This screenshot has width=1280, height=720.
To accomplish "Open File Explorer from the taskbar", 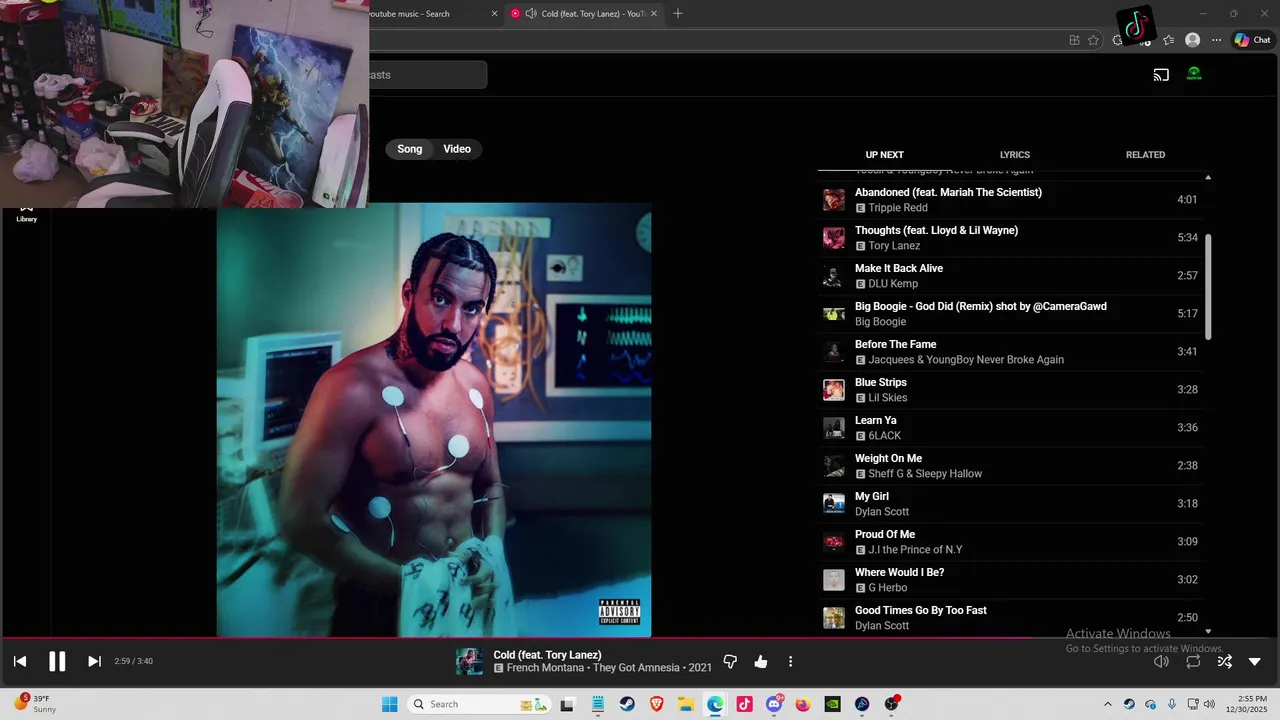I will point(686,704).
